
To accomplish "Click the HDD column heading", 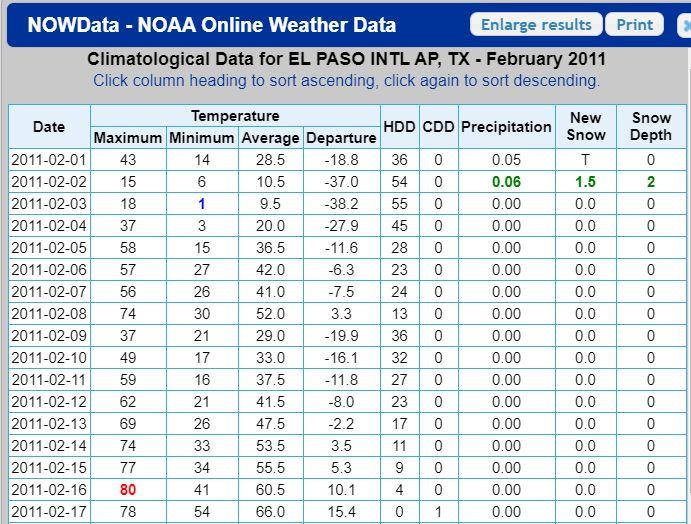I will (400, 127).
